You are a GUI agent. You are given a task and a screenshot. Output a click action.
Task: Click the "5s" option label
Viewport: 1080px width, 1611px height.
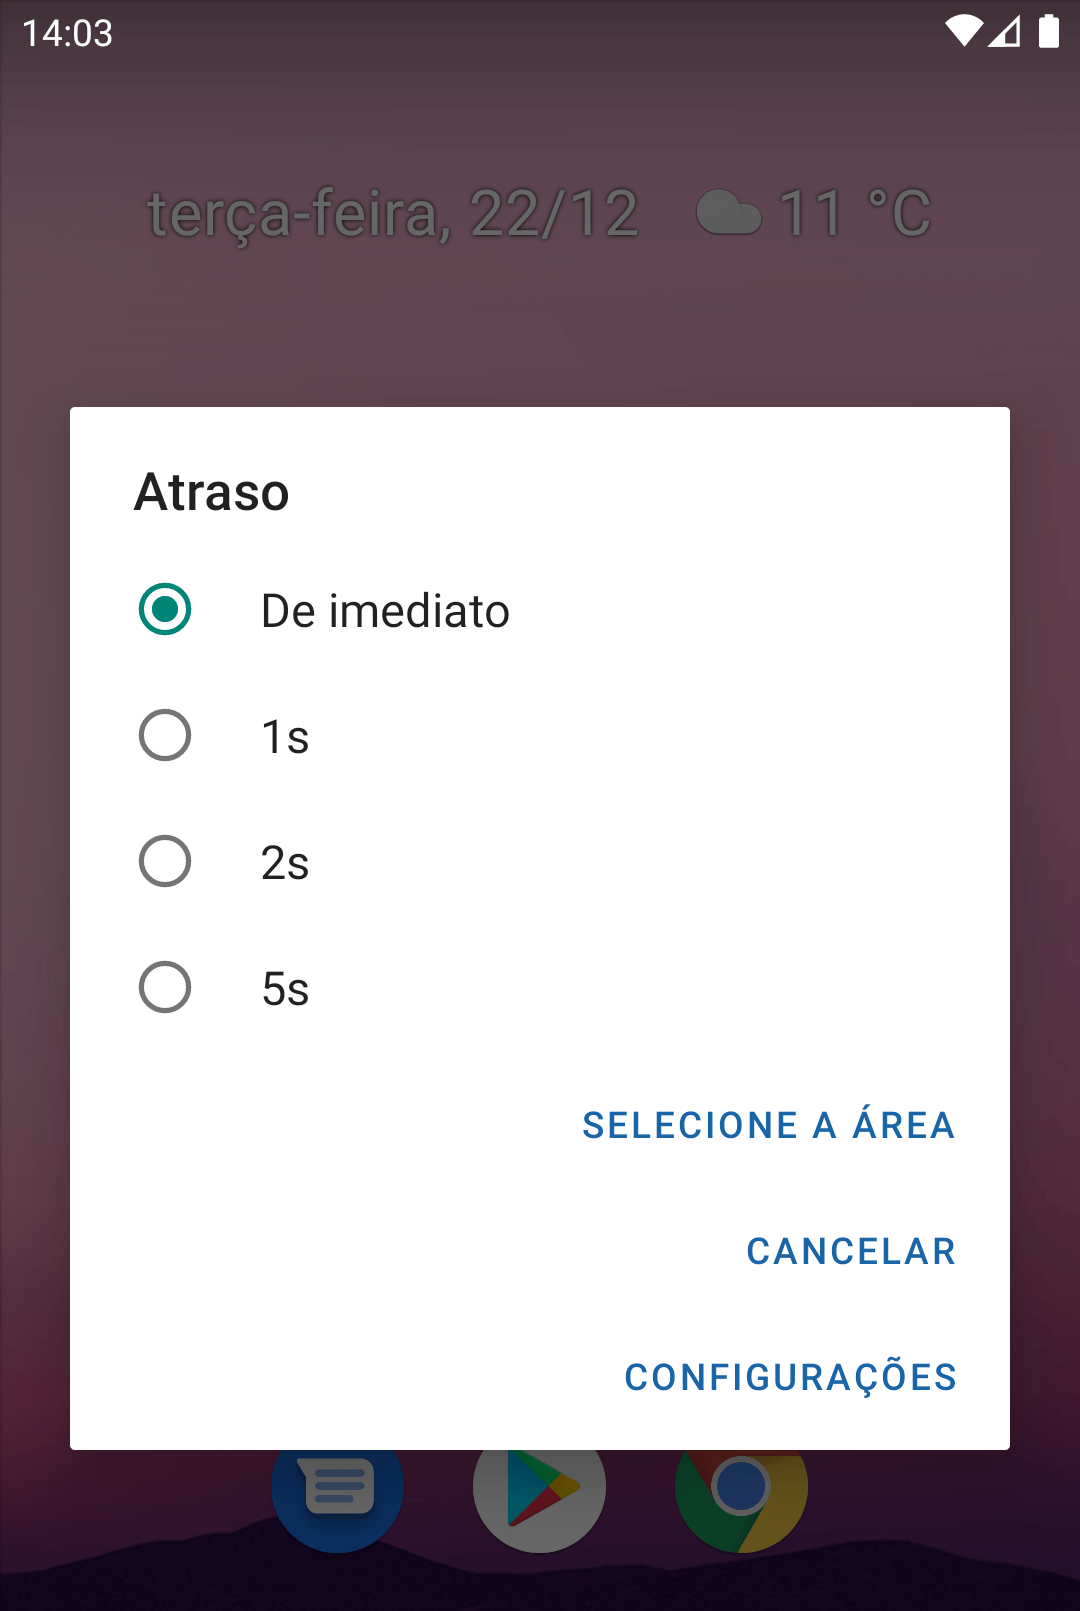[x=285, y=989]
